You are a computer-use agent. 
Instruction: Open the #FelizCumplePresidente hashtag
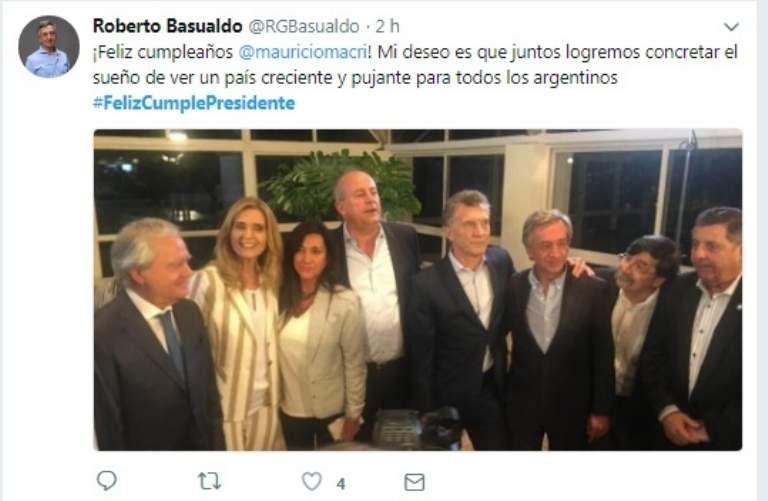point(194,103)
